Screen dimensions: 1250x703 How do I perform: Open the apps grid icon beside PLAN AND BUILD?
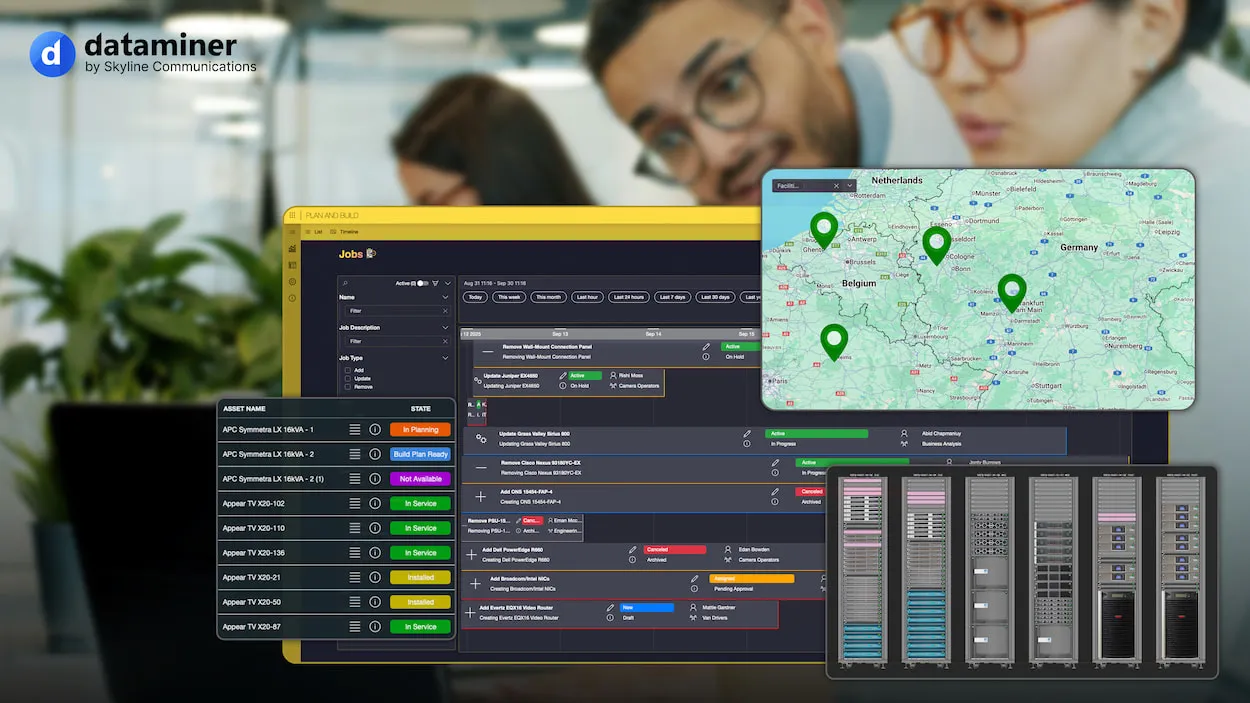click(292, 216)
